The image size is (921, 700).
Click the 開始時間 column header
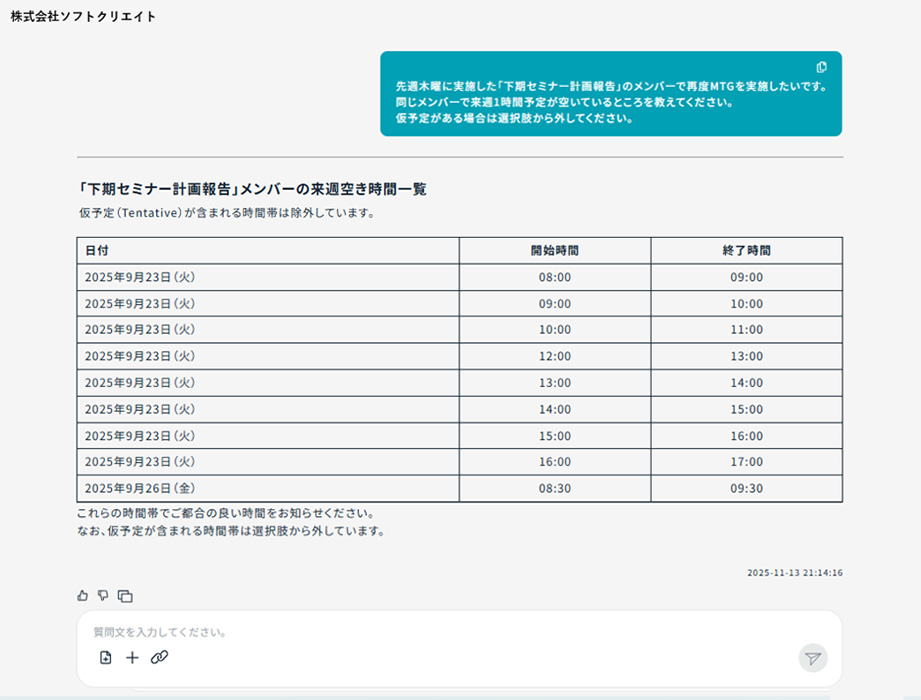554,250
